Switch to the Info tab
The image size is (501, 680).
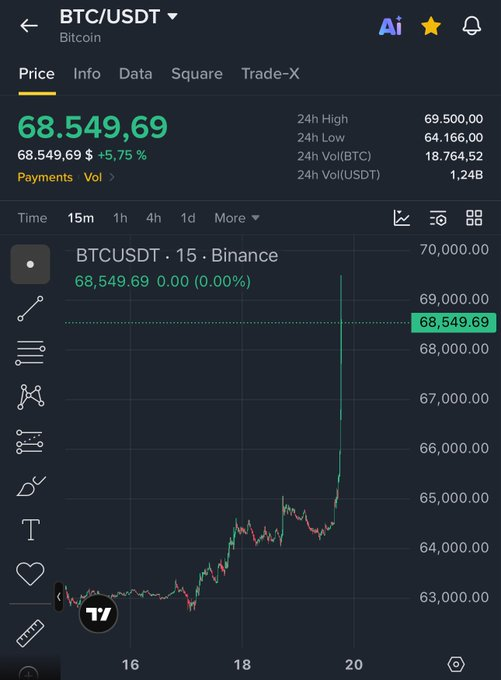[87, 73]
